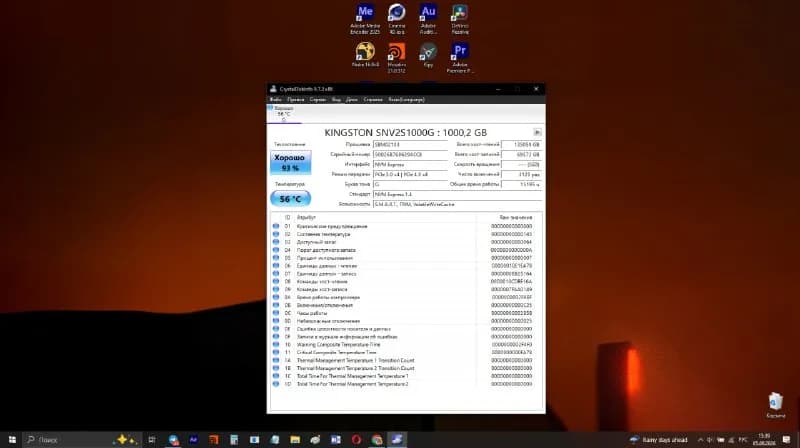Click the total host writes value field
Viewport: 800px width, 448px height.
(521, 154)
